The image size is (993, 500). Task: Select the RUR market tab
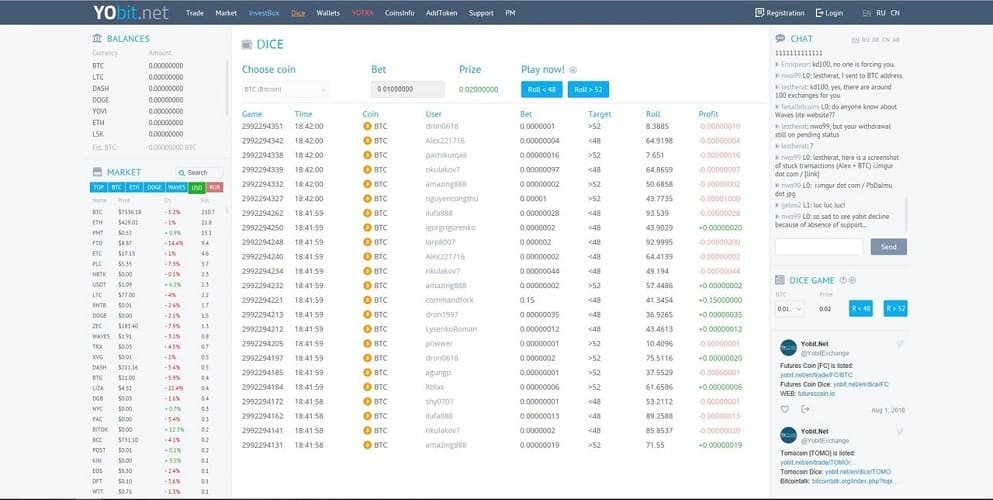point(215,188)
